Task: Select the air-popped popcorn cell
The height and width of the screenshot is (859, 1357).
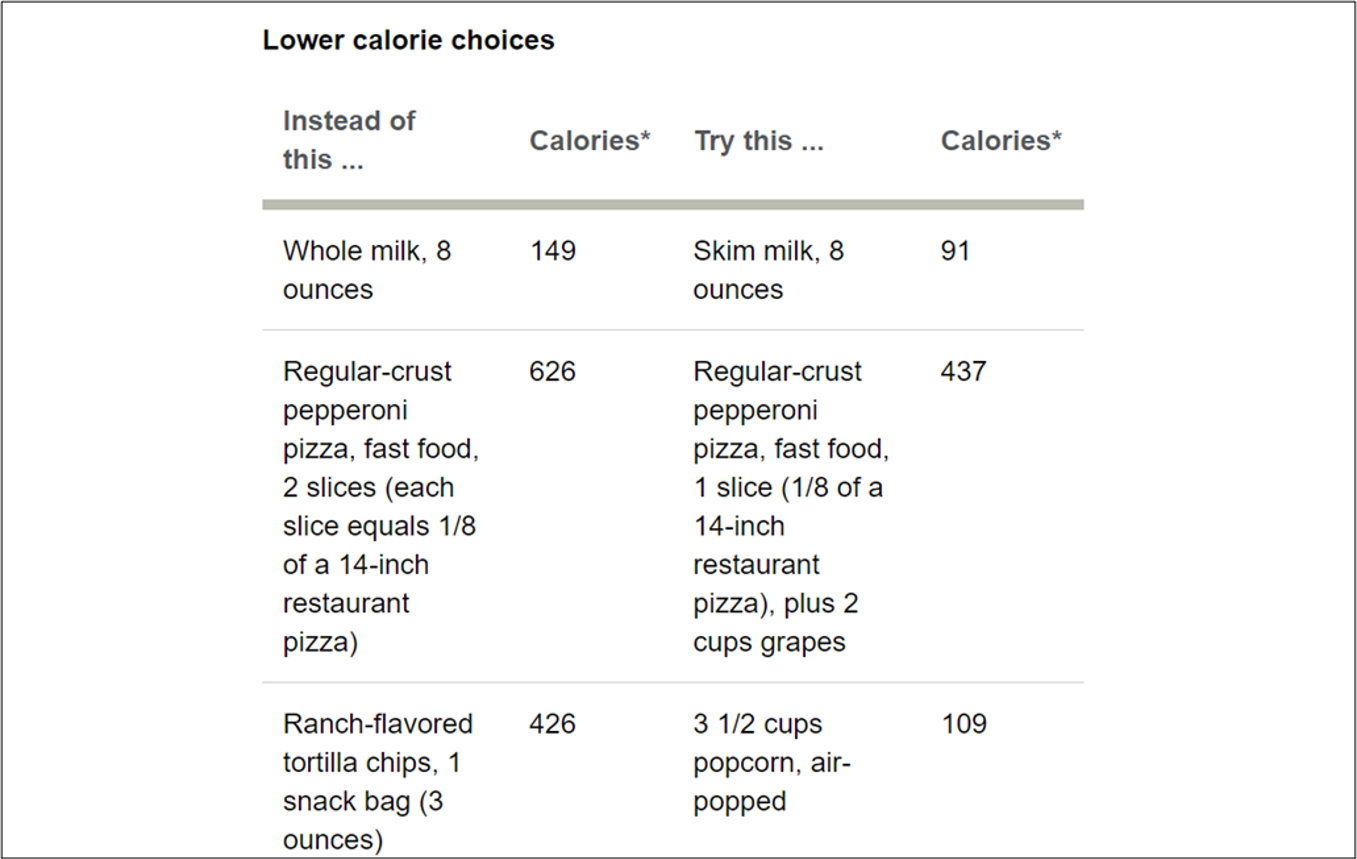Action: click(771, 762)
